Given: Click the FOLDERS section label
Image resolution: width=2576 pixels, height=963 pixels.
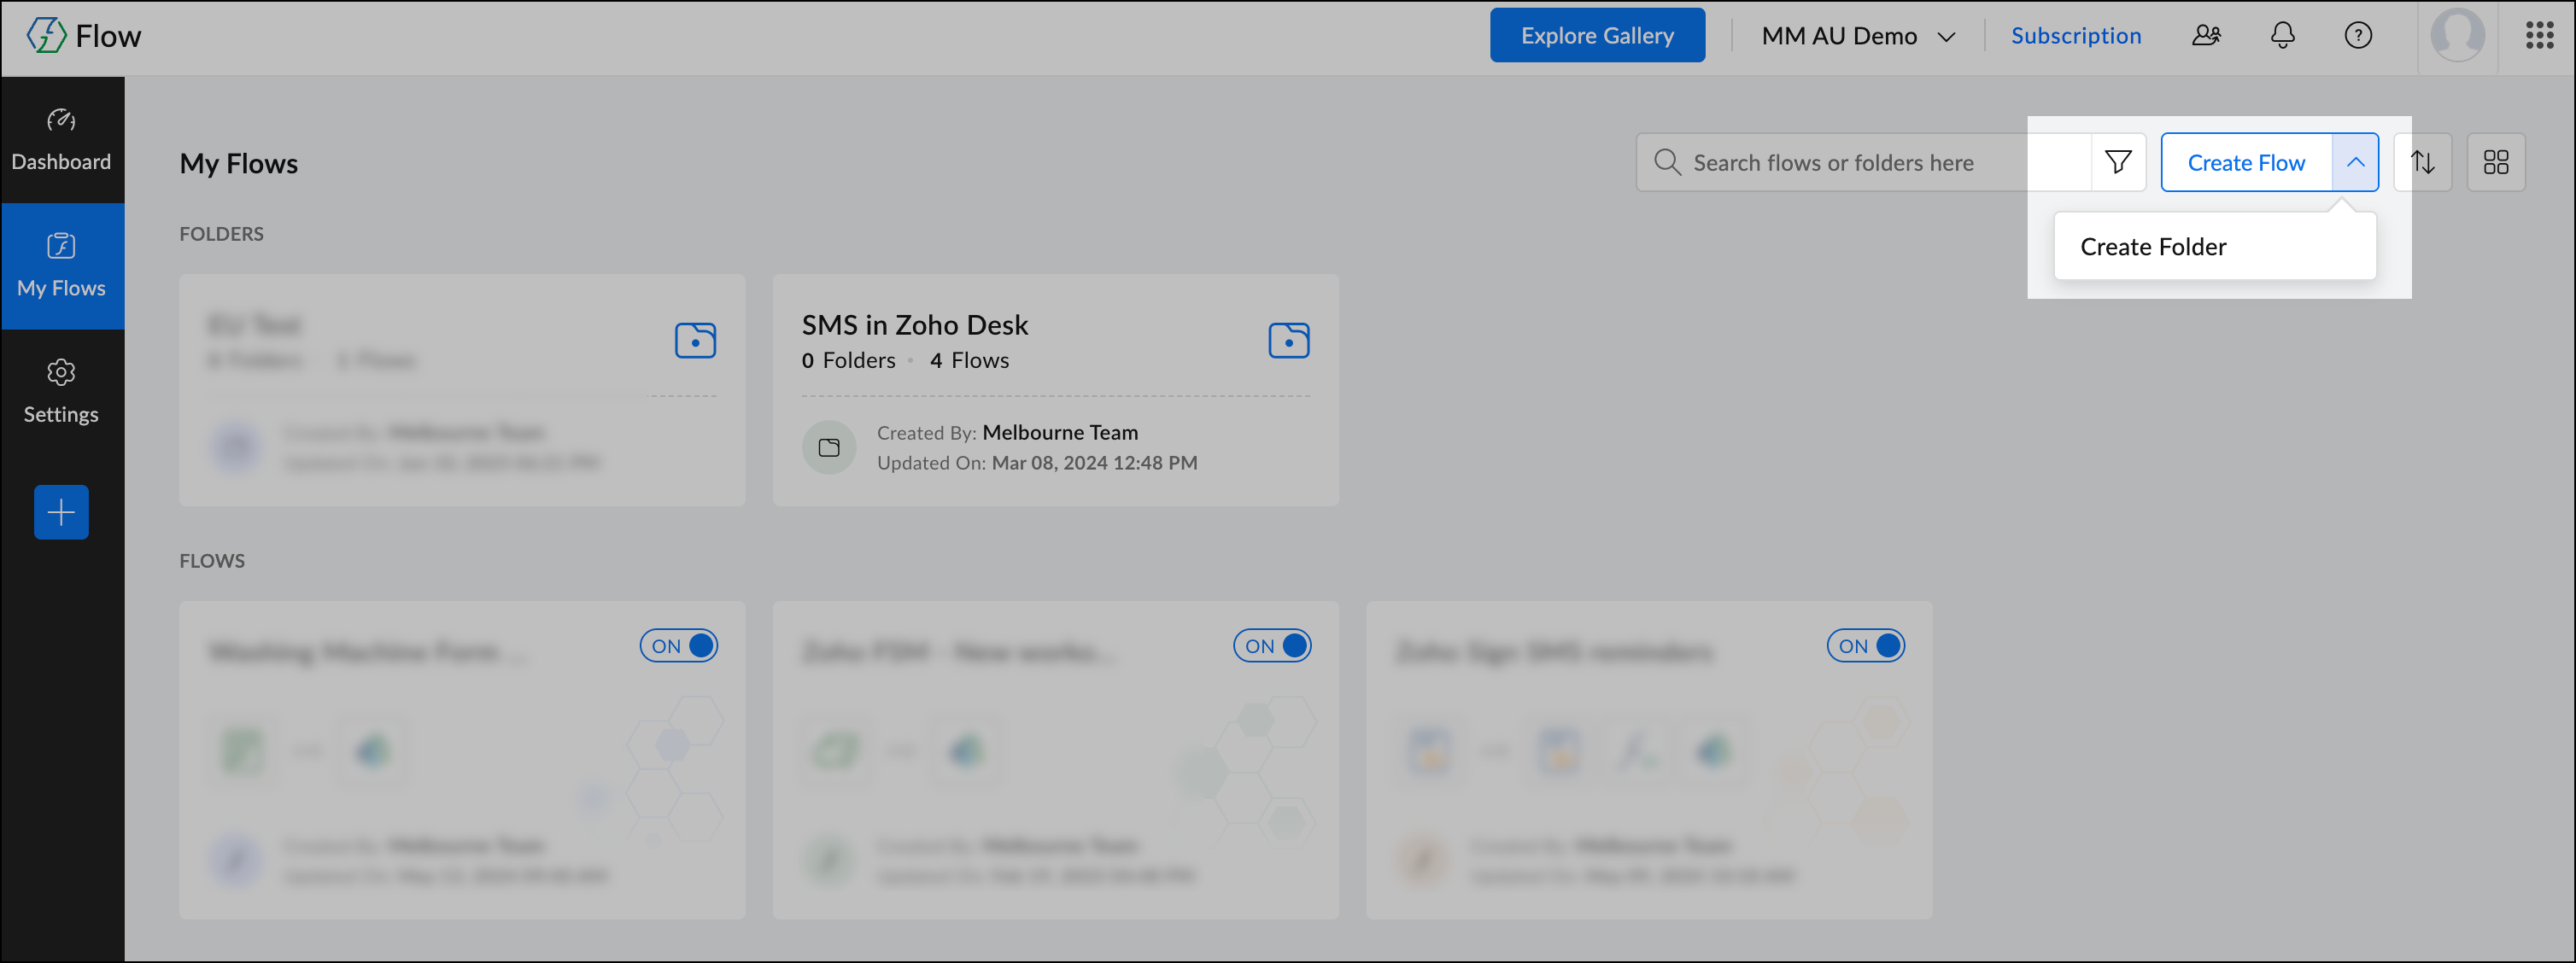Looking at the screenshot, I should coord(221,234).
